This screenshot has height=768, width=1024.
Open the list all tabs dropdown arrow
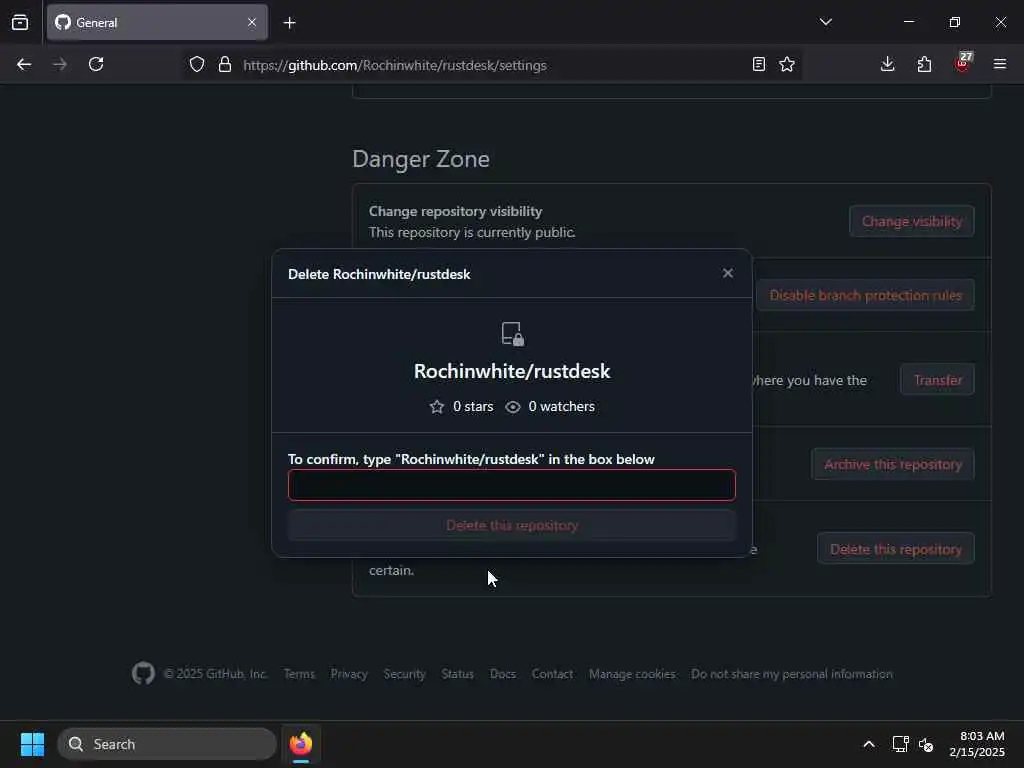coord(825,22)
